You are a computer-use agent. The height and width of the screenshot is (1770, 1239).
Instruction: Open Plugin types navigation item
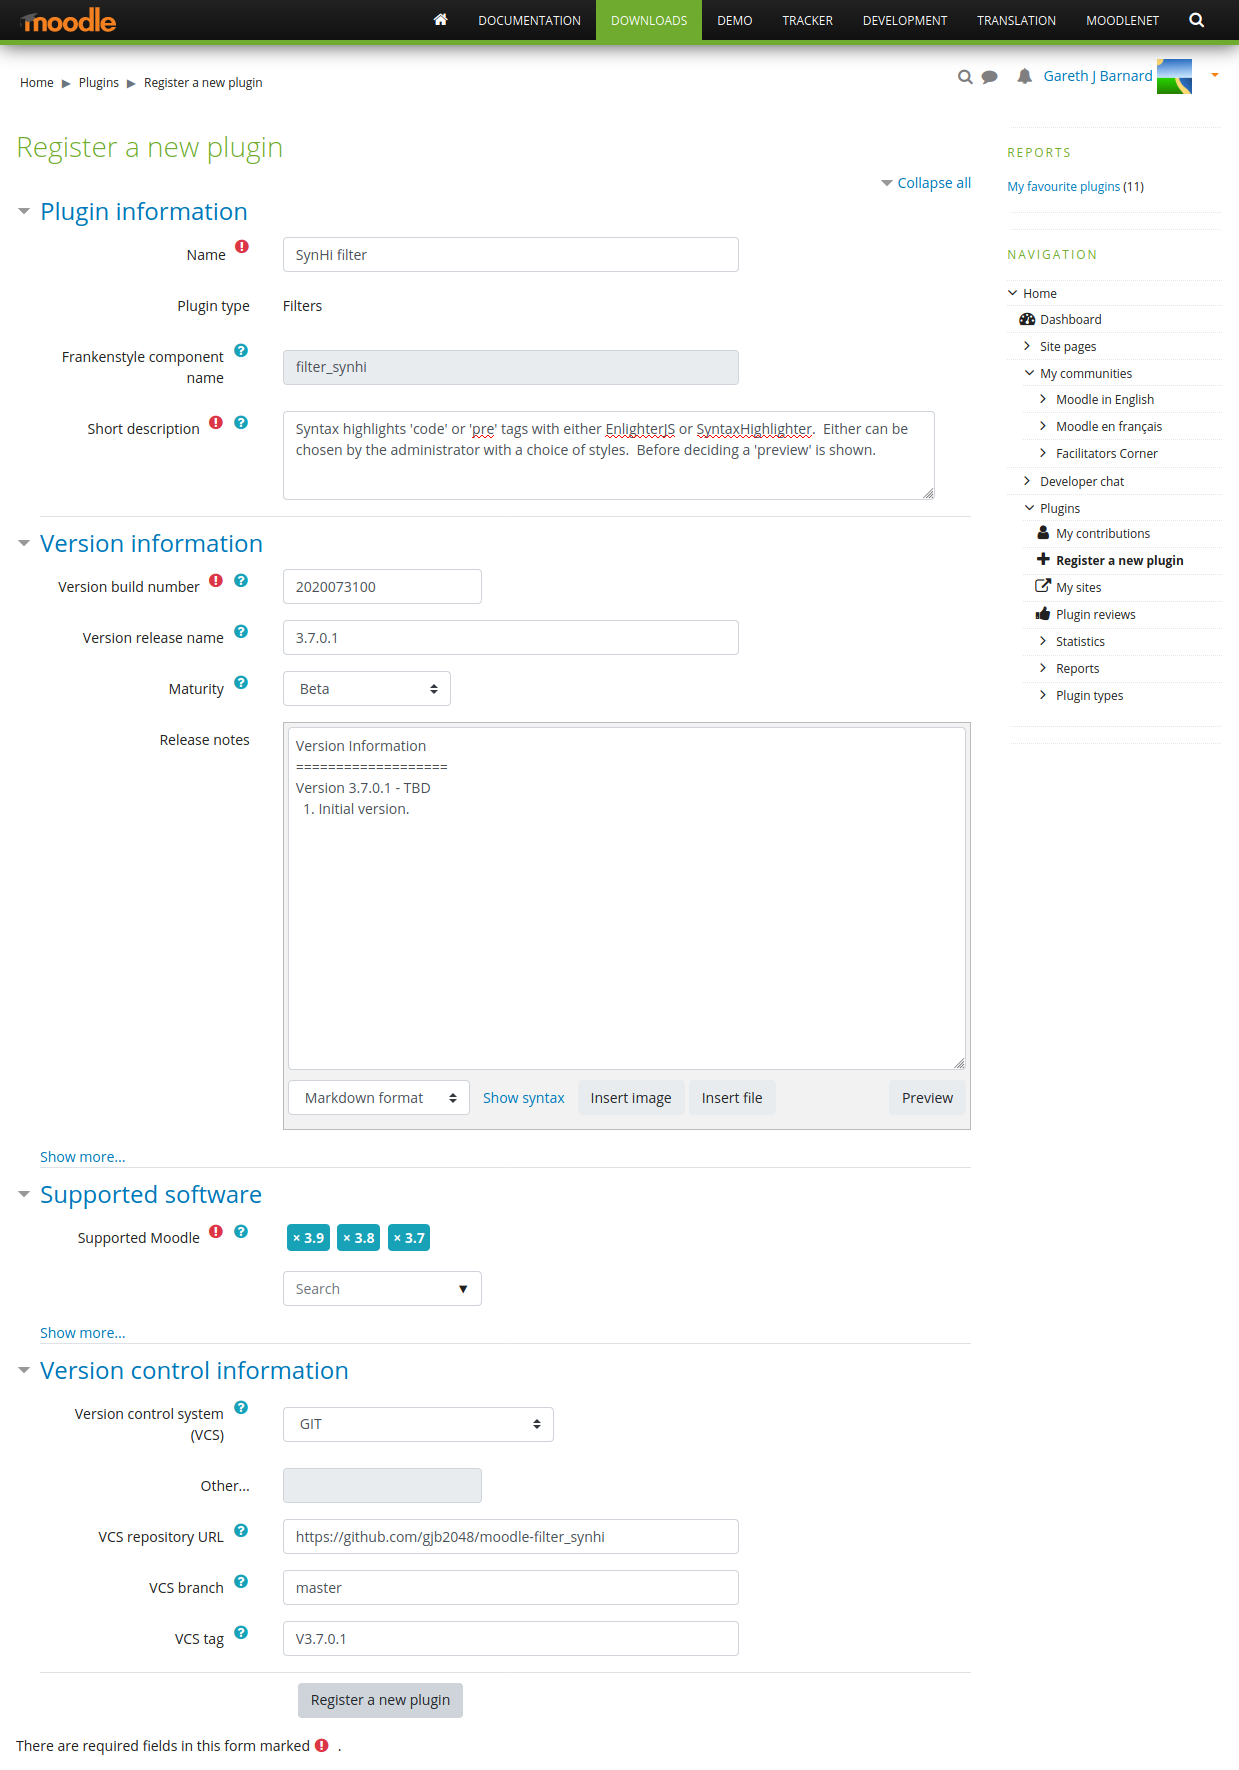[1089, 696]
